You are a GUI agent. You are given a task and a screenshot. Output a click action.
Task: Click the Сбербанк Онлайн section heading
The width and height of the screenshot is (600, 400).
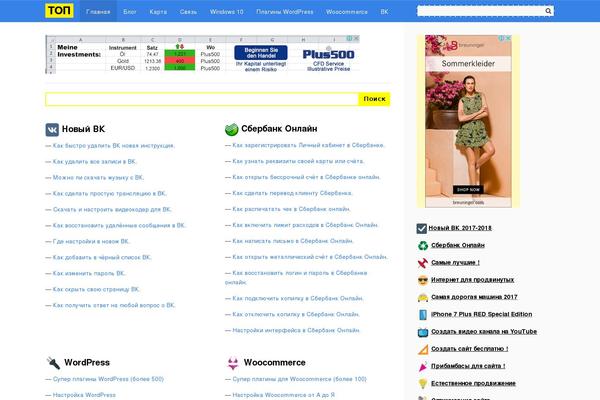coord(279,129)
